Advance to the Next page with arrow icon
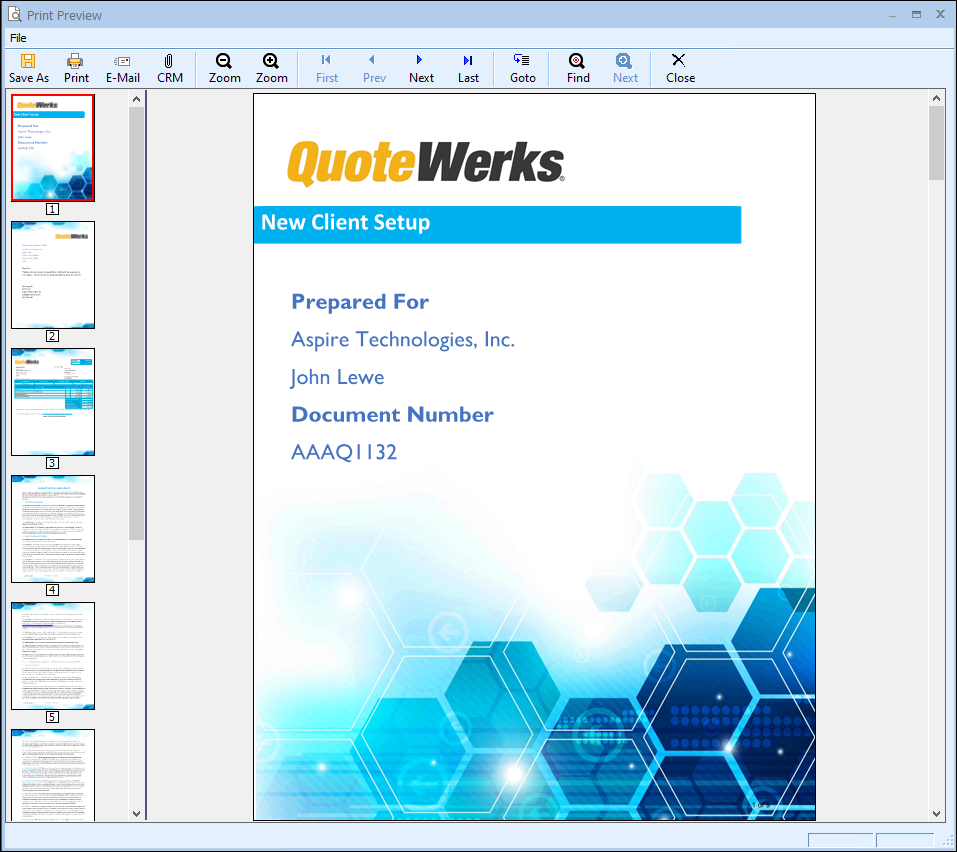957x852 pixels. [421, 61]
